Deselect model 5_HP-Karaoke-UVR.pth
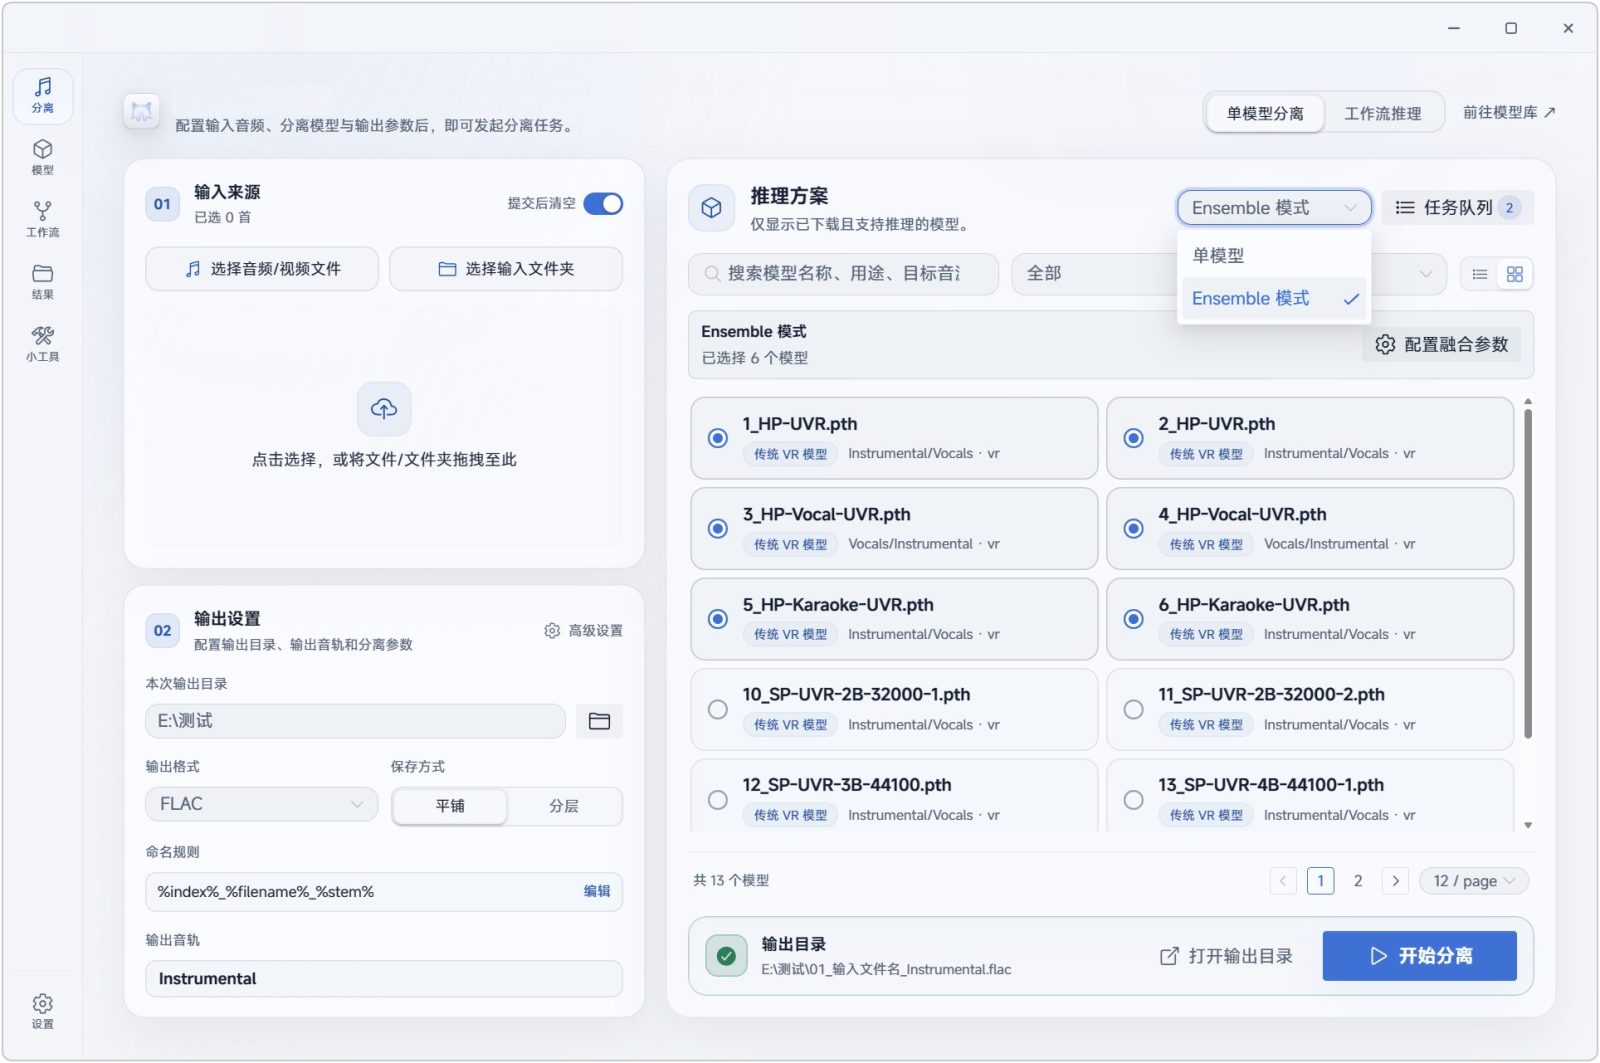The image size is (1600, 1063). pyautogui.click(x=718, y=619)
